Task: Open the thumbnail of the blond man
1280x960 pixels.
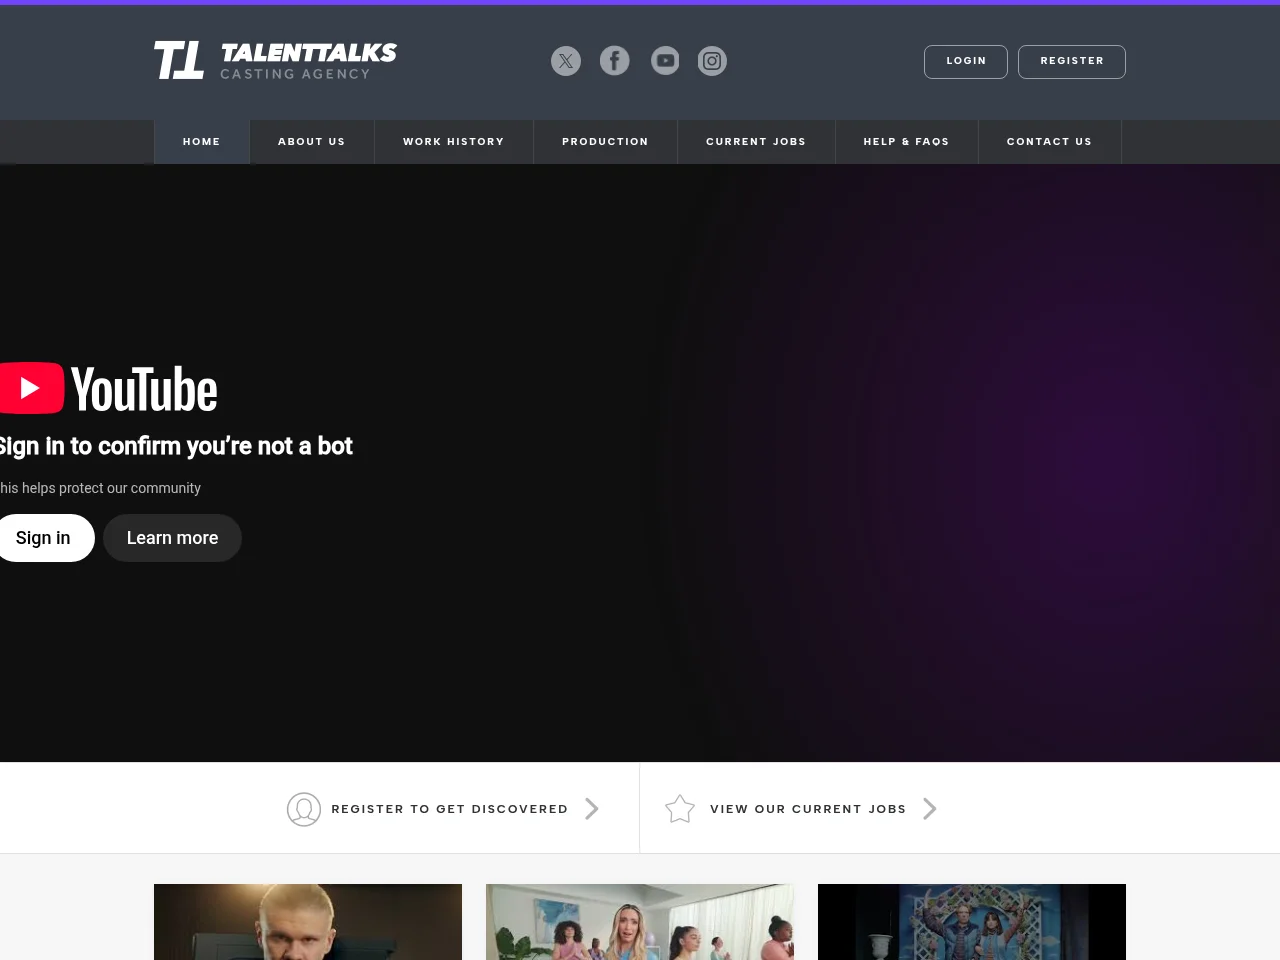Action: coord(308,922)
